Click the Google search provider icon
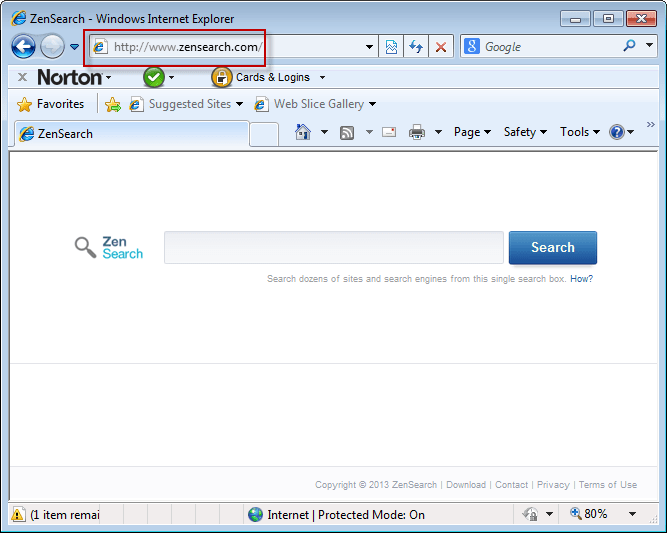This screenshot has height=533, width=667. point(472,46)
